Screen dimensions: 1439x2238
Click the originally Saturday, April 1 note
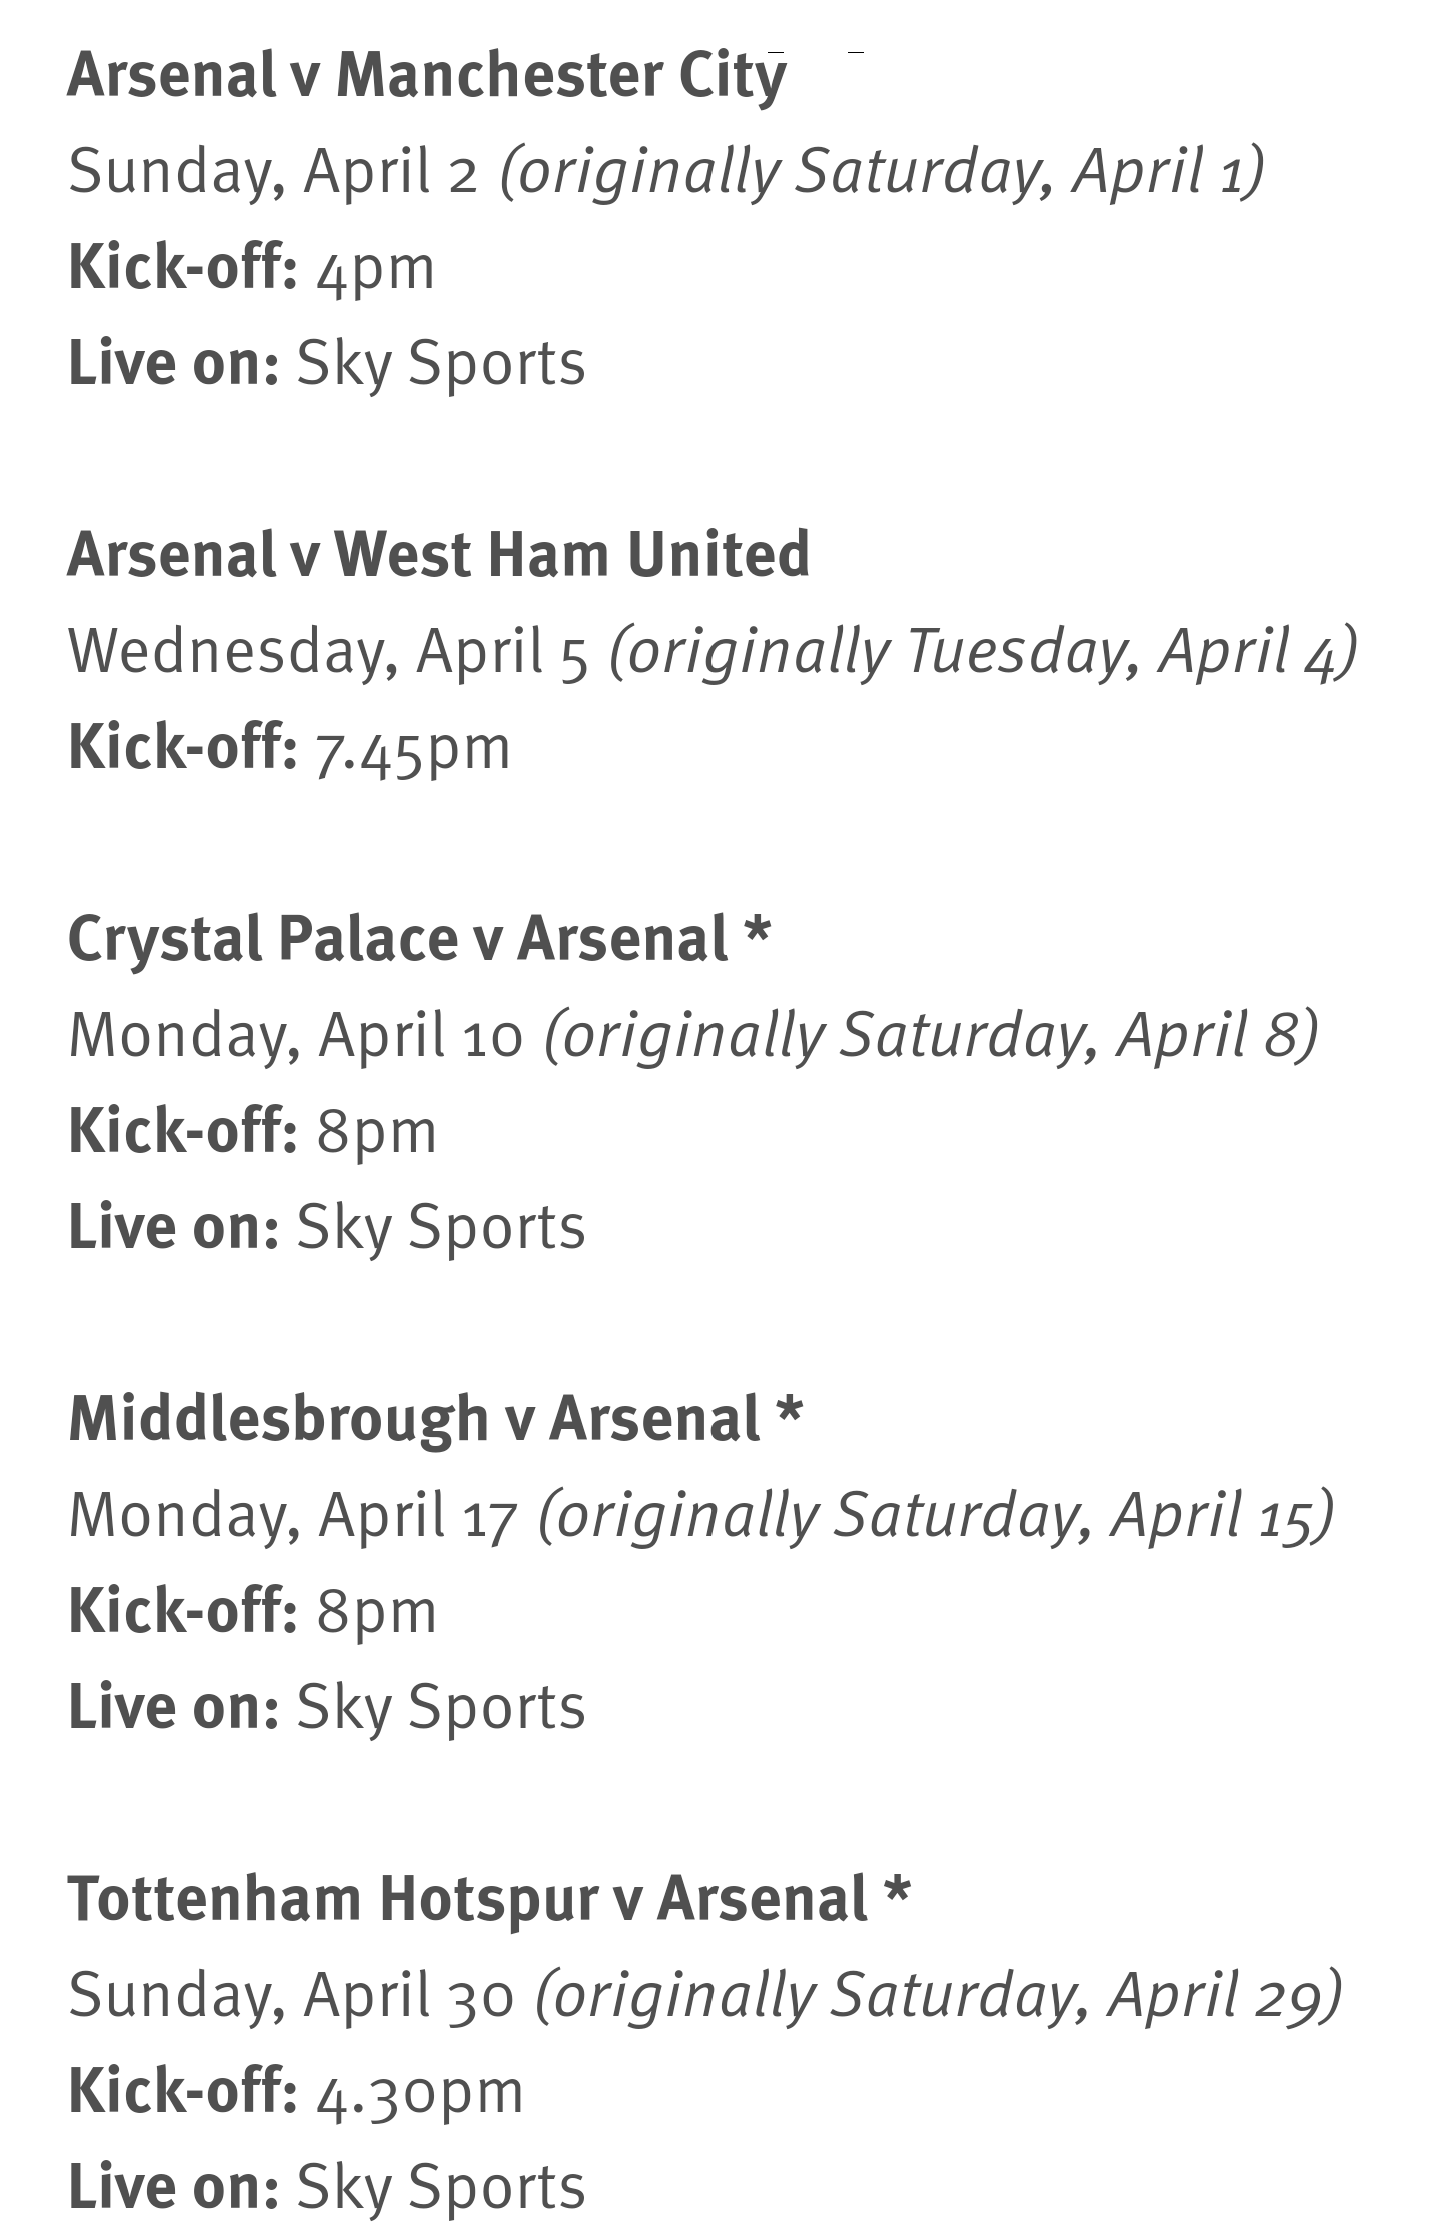tap(882, 171)
